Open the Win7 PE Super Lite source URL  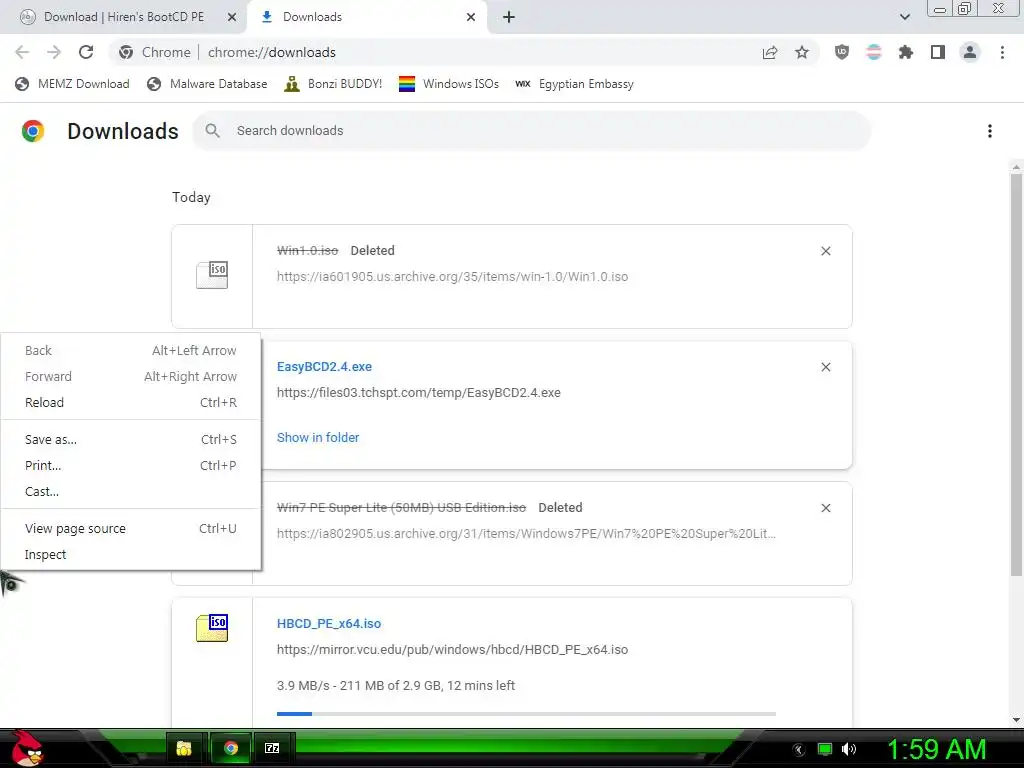pos(526,534)
